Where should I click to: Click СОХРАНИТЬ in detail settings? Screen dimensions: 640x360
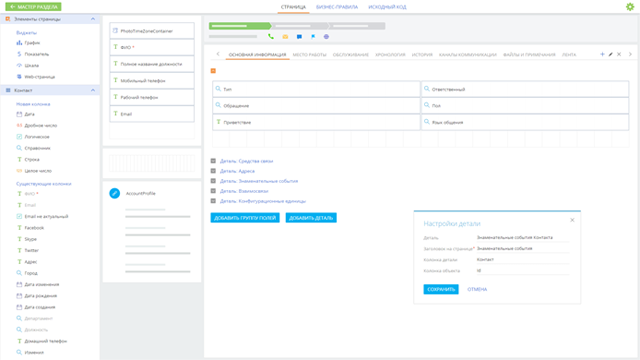click(441, 289)
